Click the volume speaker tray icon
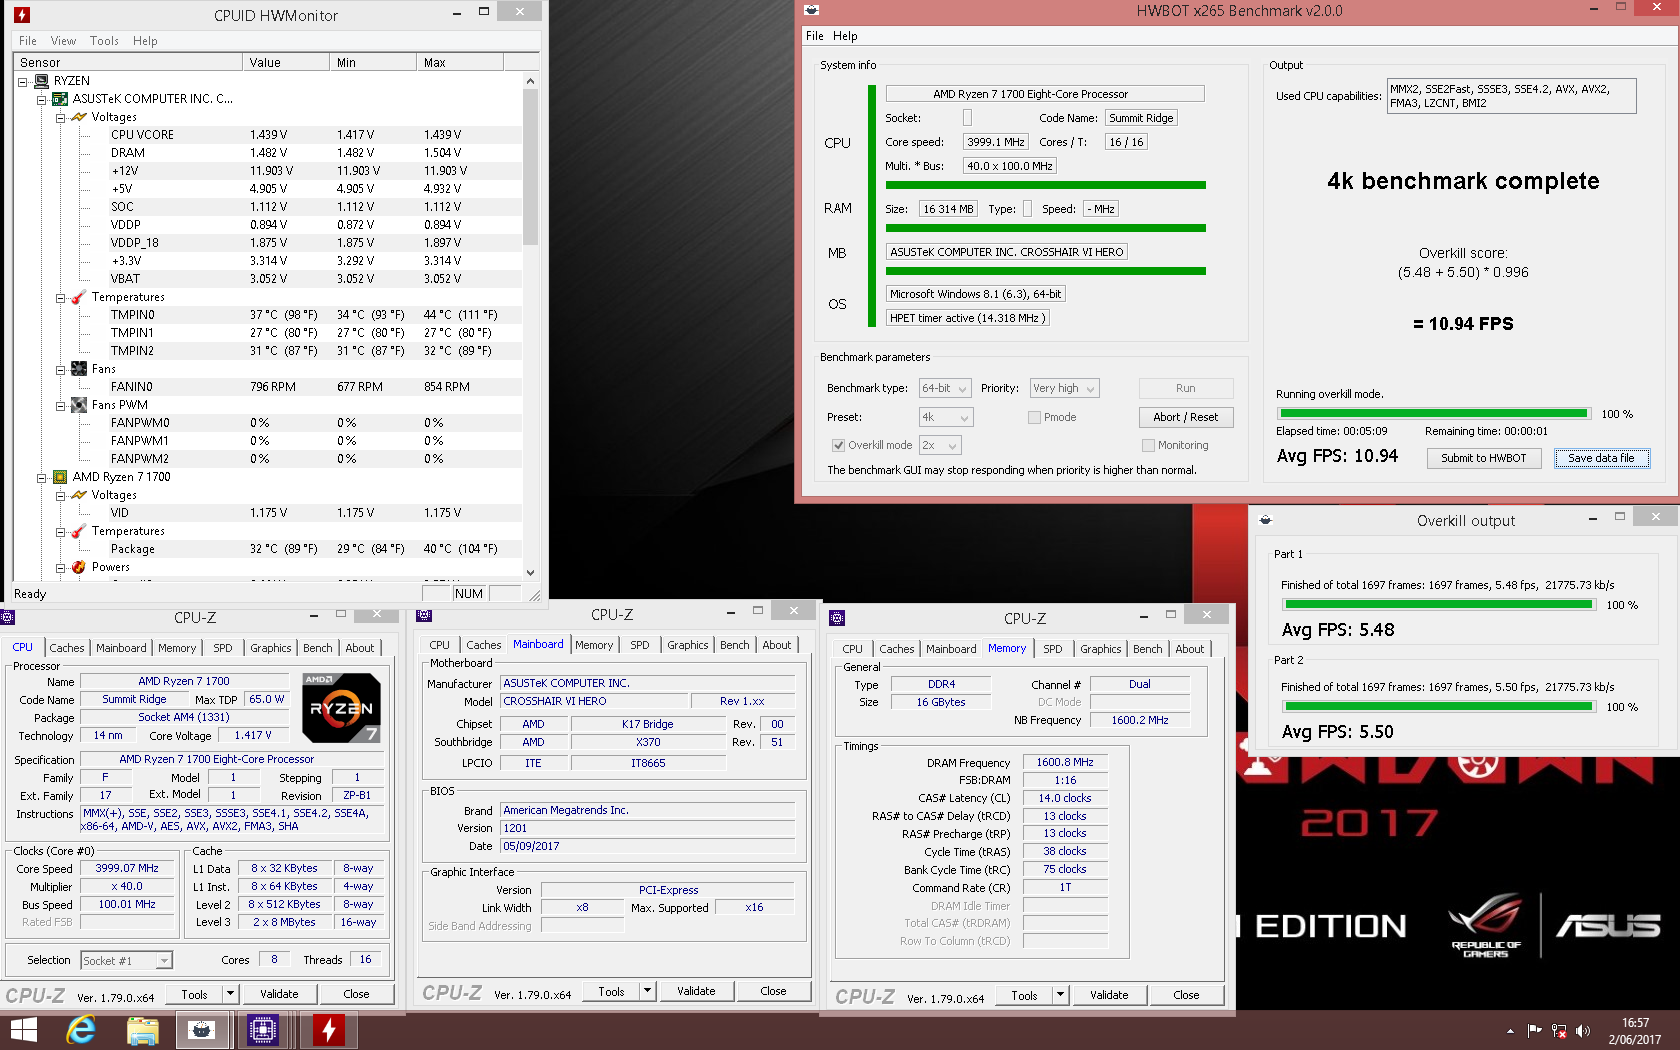Image resolution: width=1680 pixels, height=1050 pixels. coord(1583,1031)
